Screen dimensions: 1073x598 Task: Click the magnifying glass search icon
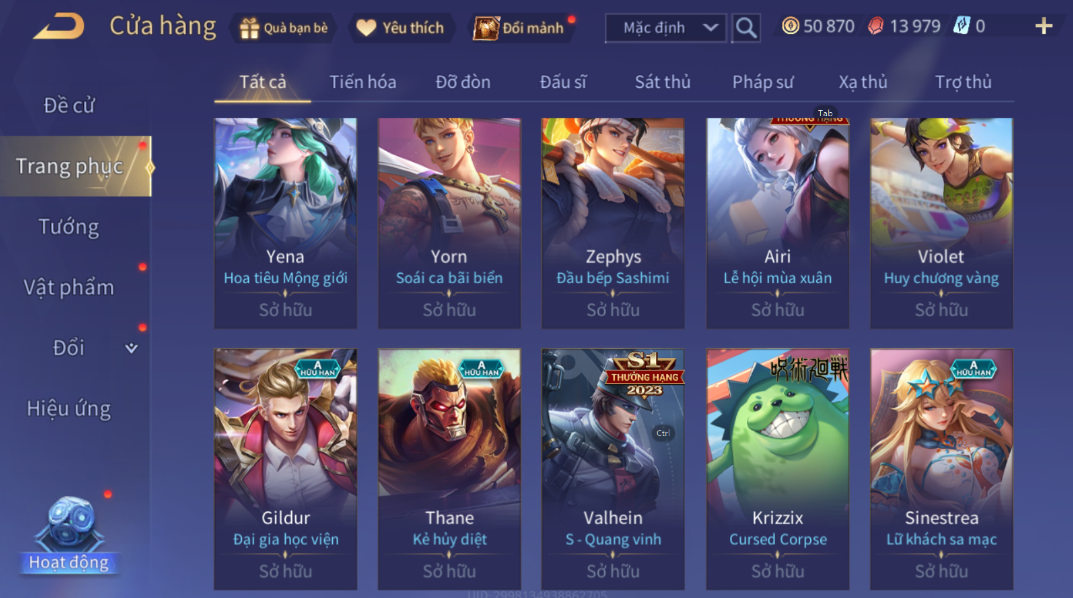coord(746,28)
